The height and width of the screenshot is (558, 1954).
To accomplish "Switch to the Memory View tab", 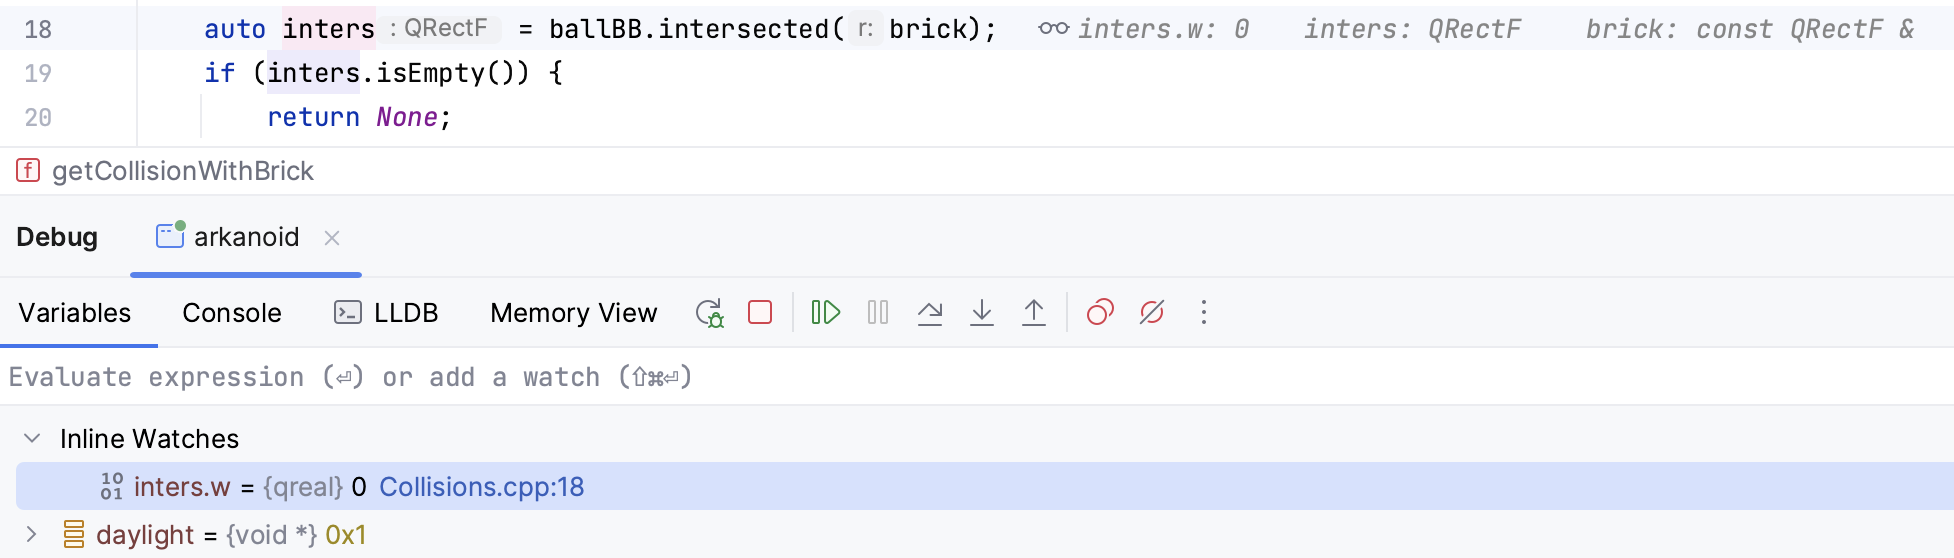I will [x=573, y=313].
